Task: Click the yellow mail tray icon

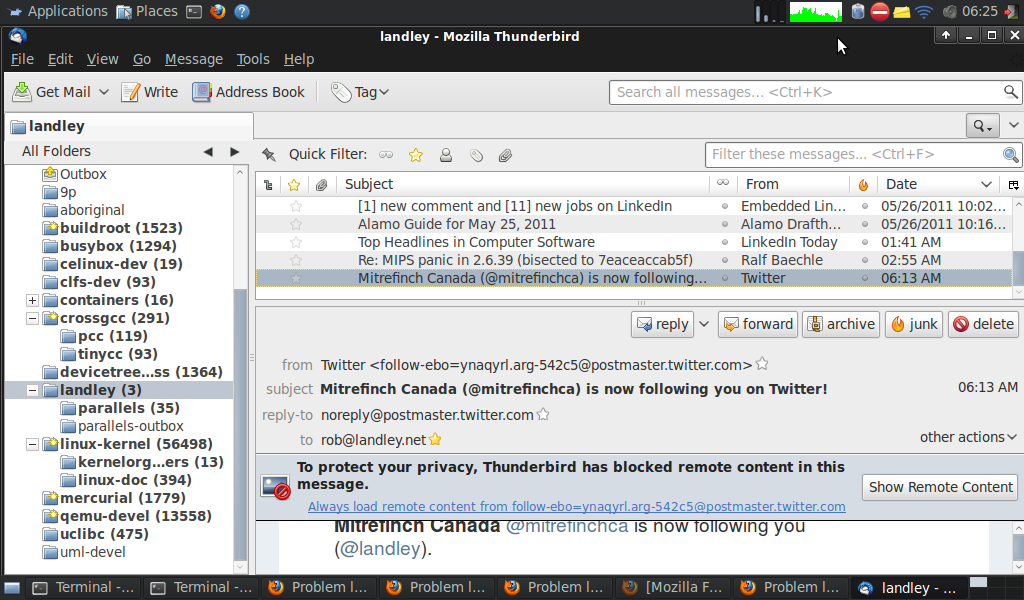Action: coord(902,12)
